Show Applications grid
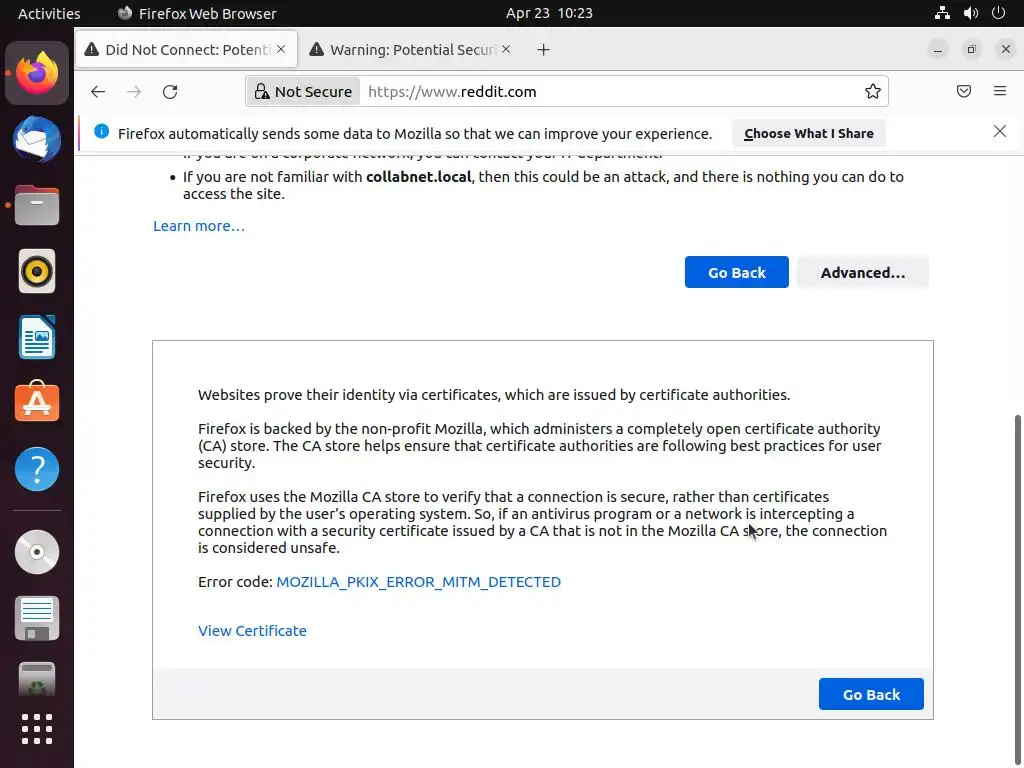Image resolution: width=1024 pixels, height=768 pixels. coord(37,729)
